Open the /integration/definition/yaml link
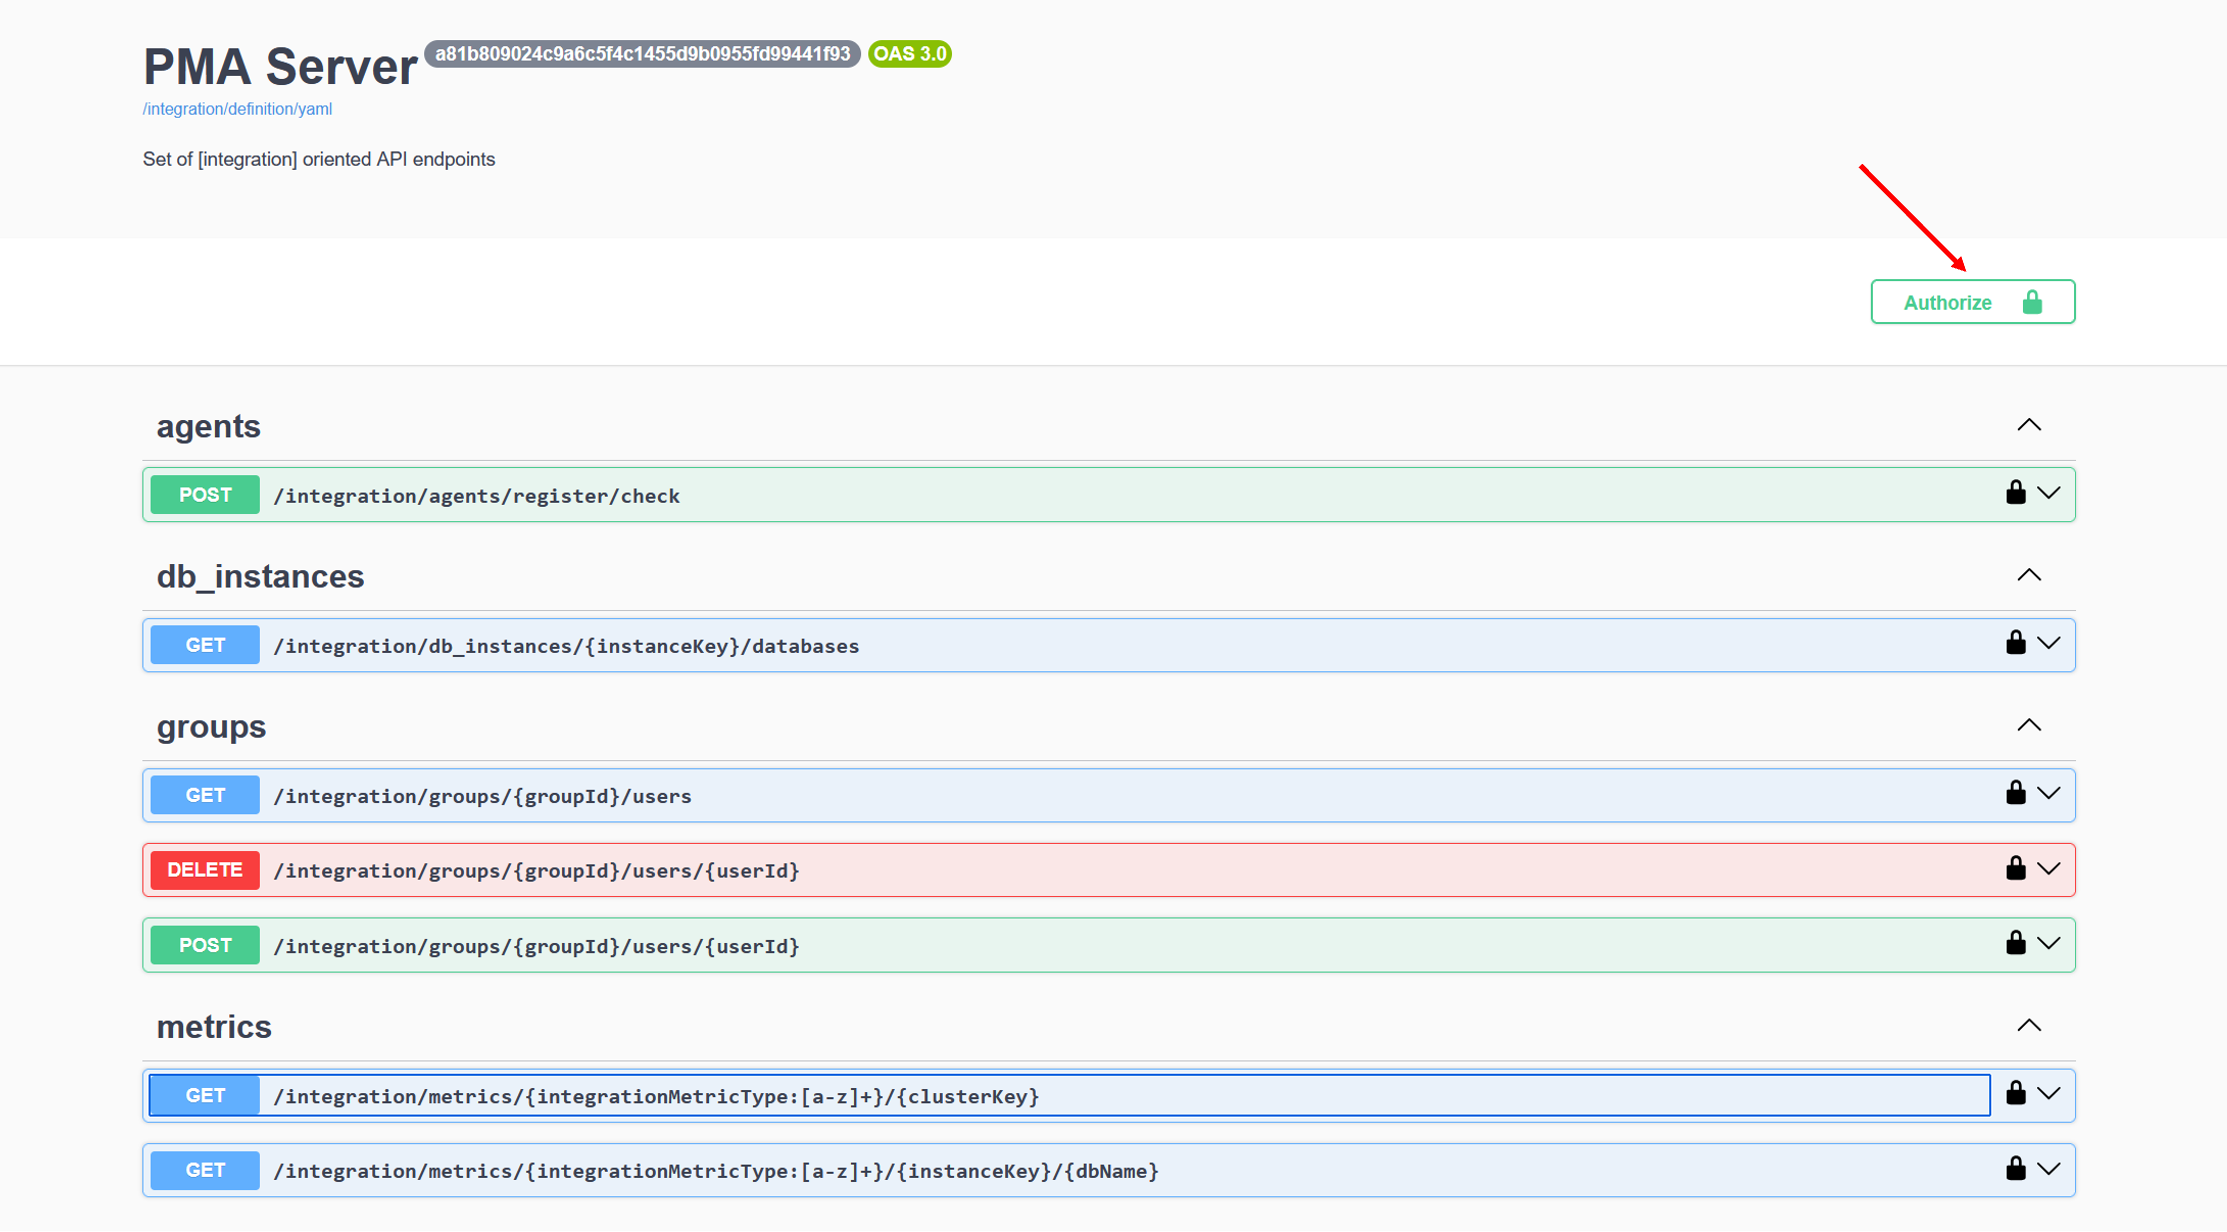 click(x=237, y=109)
